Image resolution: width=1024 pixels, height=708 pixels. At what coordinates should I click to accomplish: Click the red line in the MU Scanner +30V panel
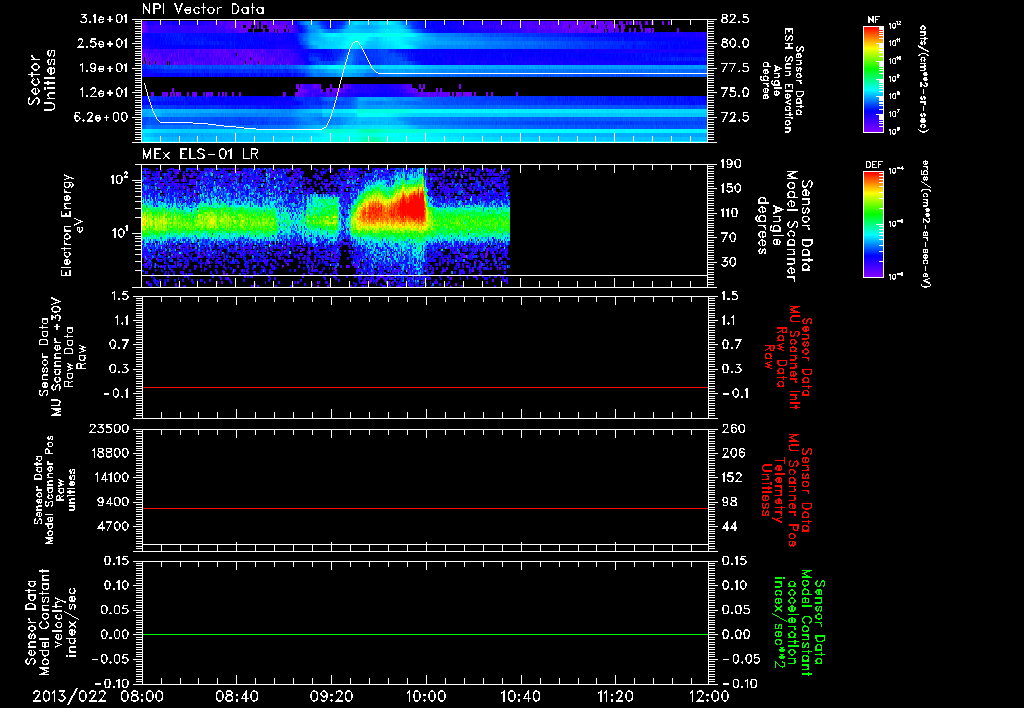click(x=424, y=387)
